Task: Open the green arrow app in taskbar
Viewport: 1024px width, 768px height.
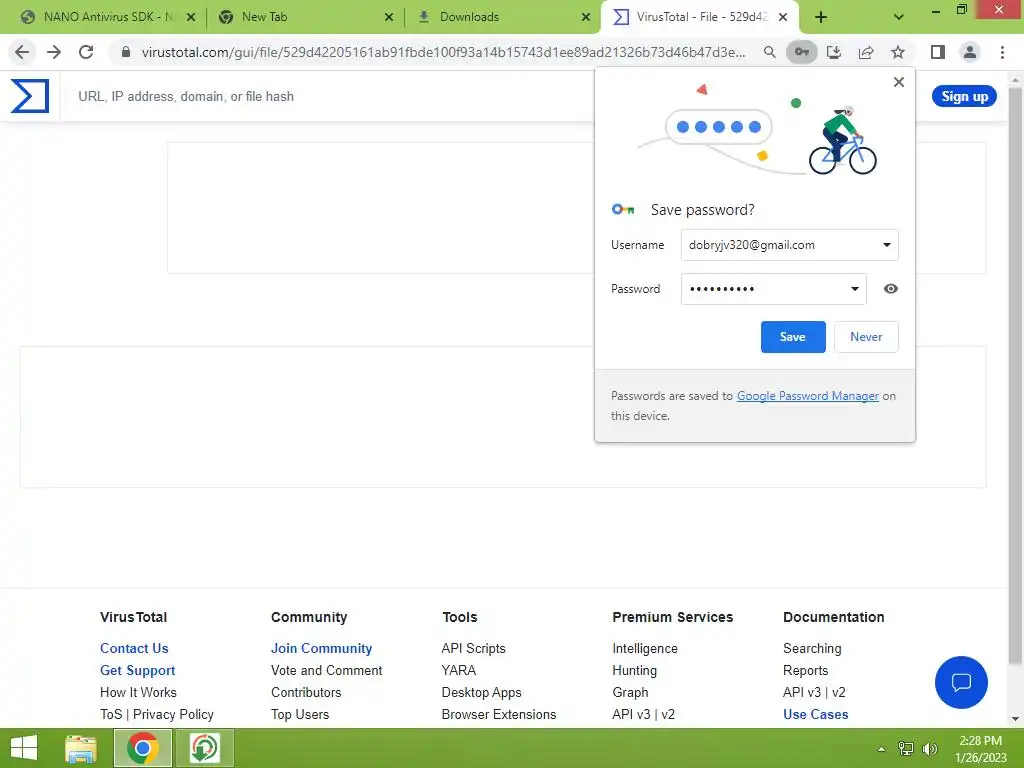Action: coord(204,748)
